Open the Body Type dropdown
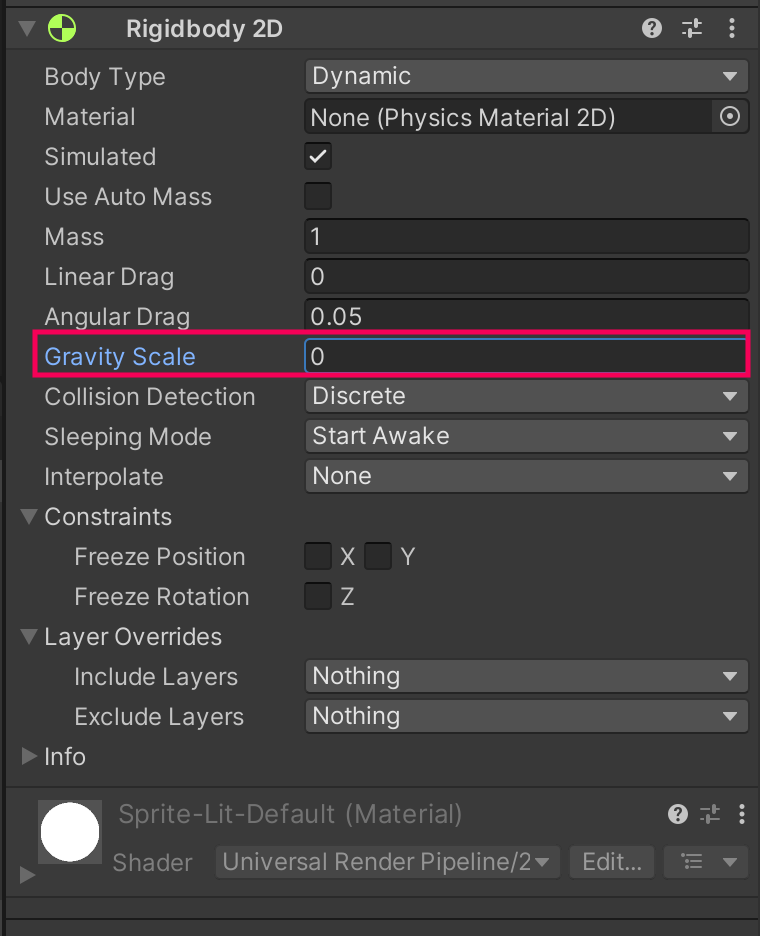The image size is (760, 936). coord(525,76)
